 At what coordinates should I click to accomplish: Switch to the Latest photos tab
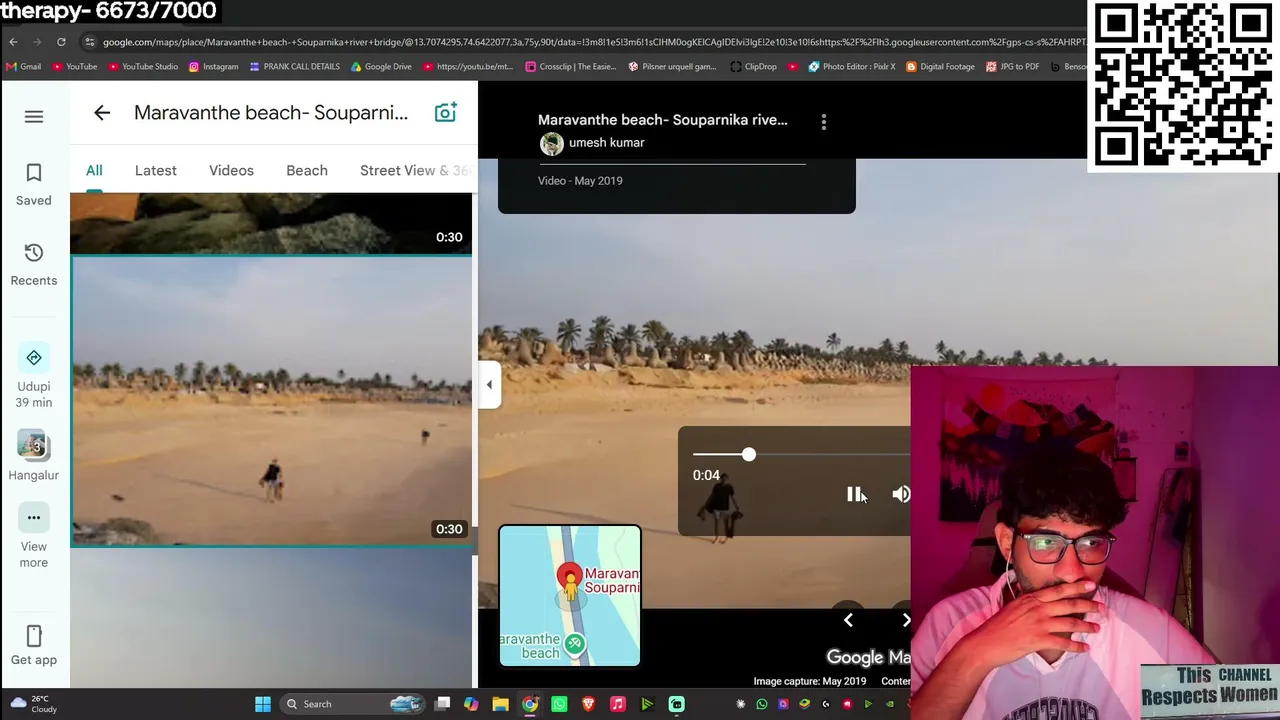click(156, 170)
